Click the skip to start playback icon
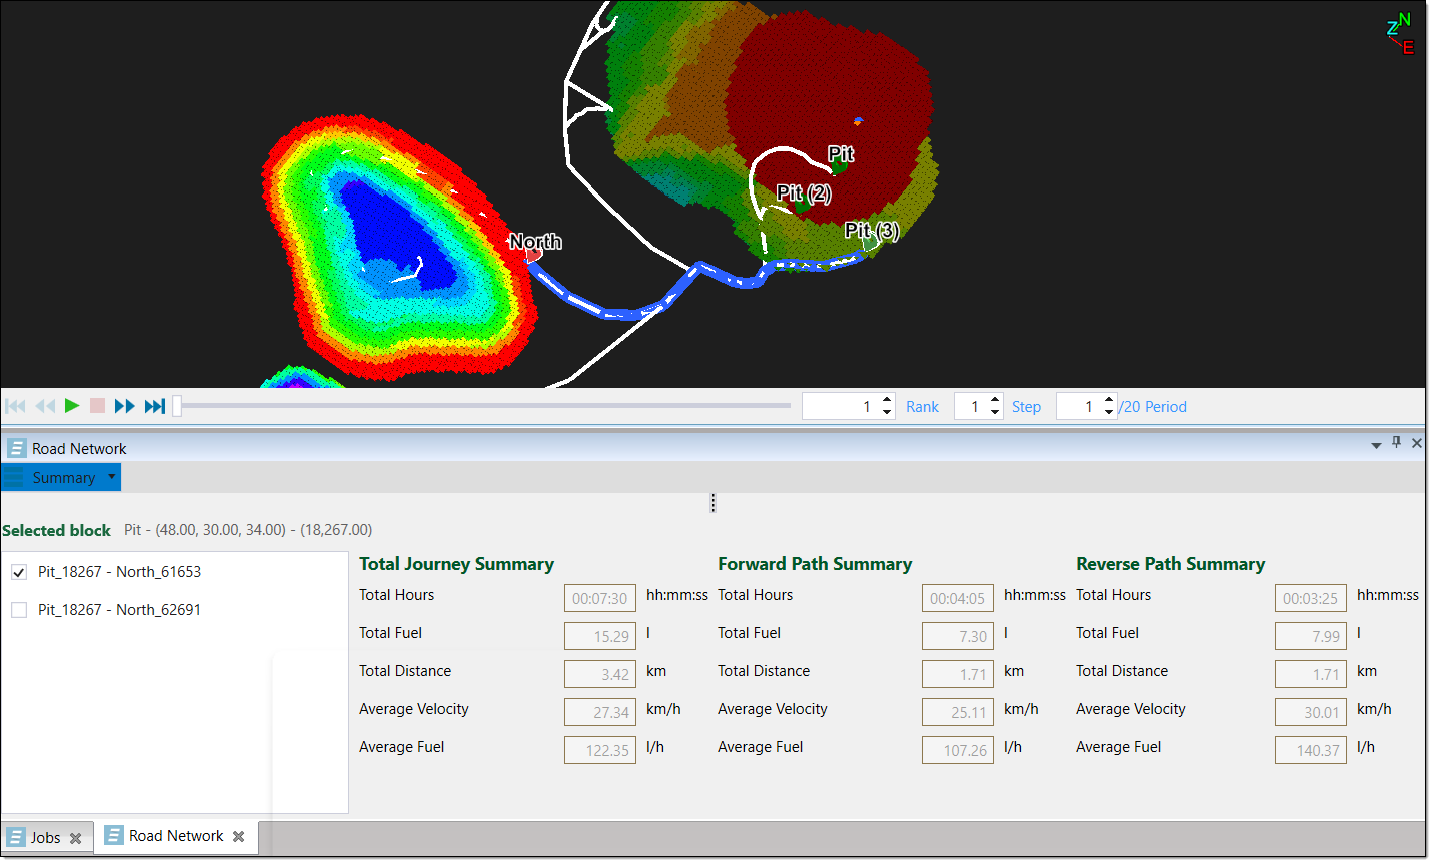1432x863 pixels. [15, 406]
